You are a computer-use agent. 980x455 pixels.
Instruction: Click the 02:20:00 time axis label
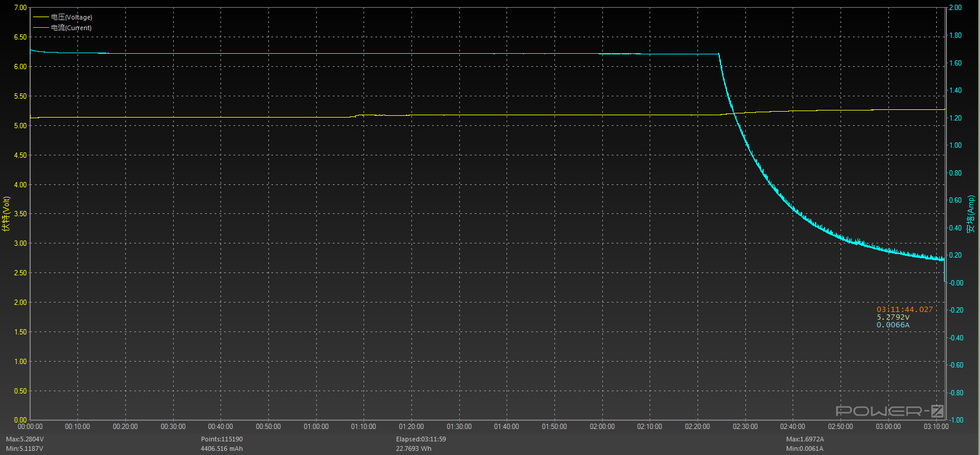coord(698,426)
